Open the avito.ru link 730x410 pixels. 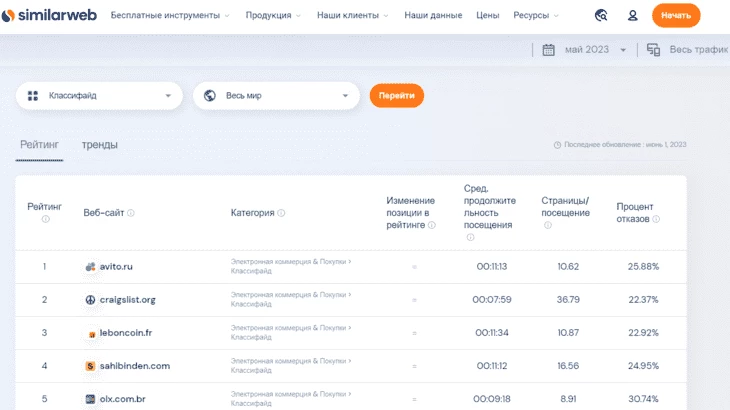click(x=116, y=267)
